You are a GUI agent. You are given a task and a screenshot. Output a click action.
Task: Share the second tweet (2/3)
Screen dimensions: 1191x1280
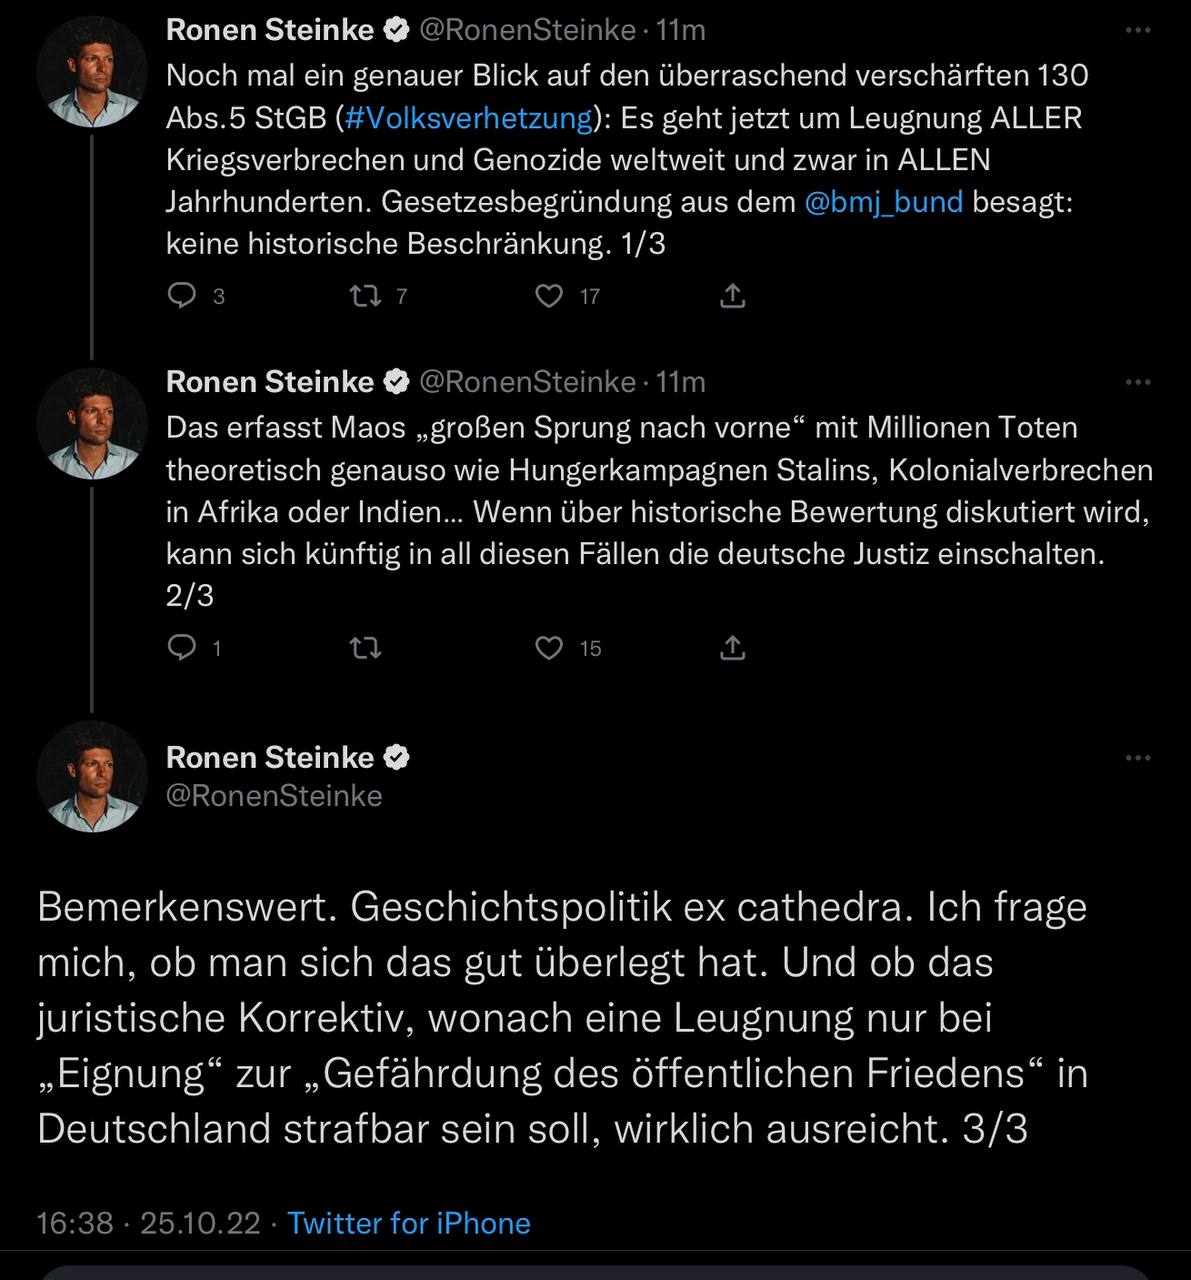tap(732, 648)
